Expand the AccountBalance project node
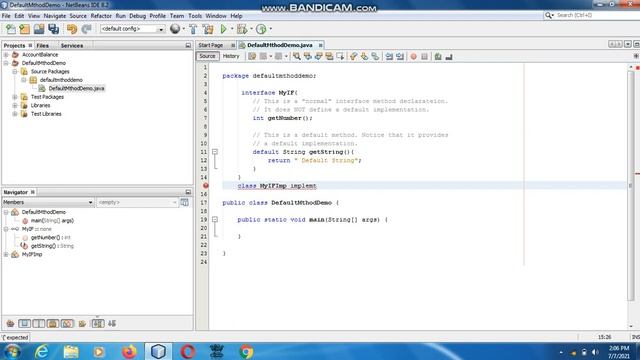Viewport: 640px width, 360px height. coord(6,55)
